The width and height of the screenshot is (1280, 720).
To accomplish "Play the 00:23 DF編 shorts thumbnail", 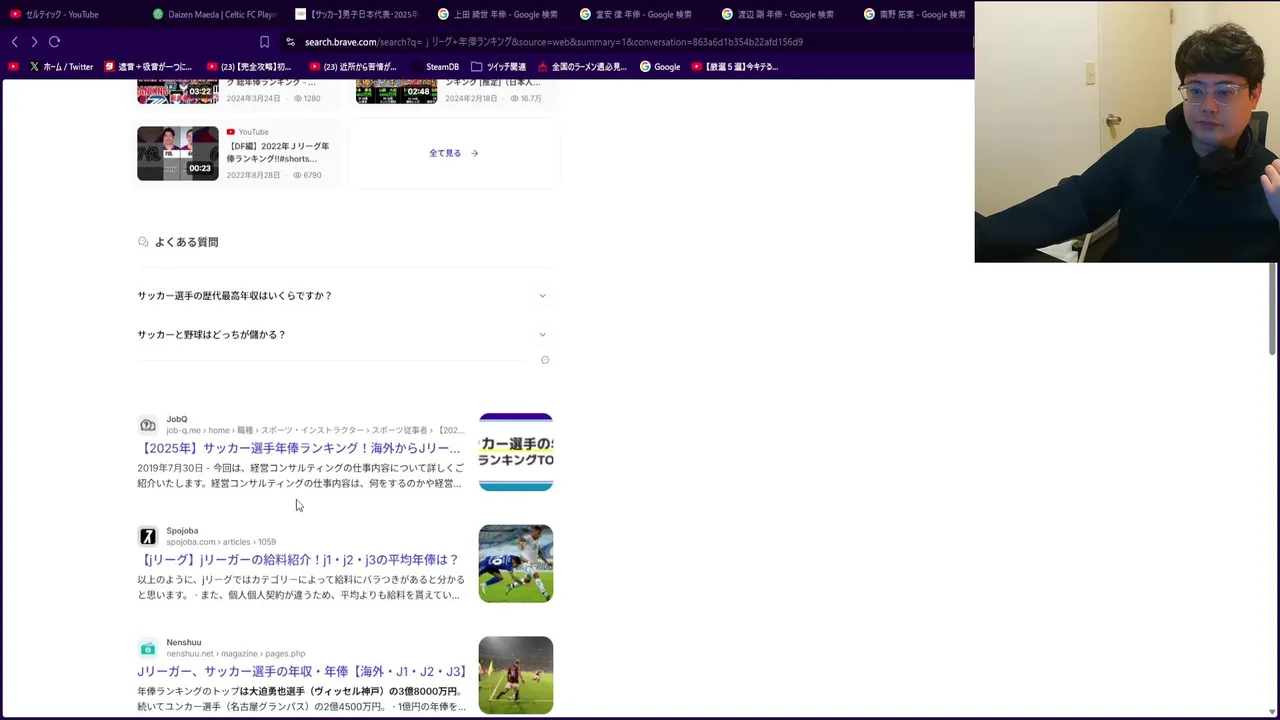I will [x=178, y=153].
